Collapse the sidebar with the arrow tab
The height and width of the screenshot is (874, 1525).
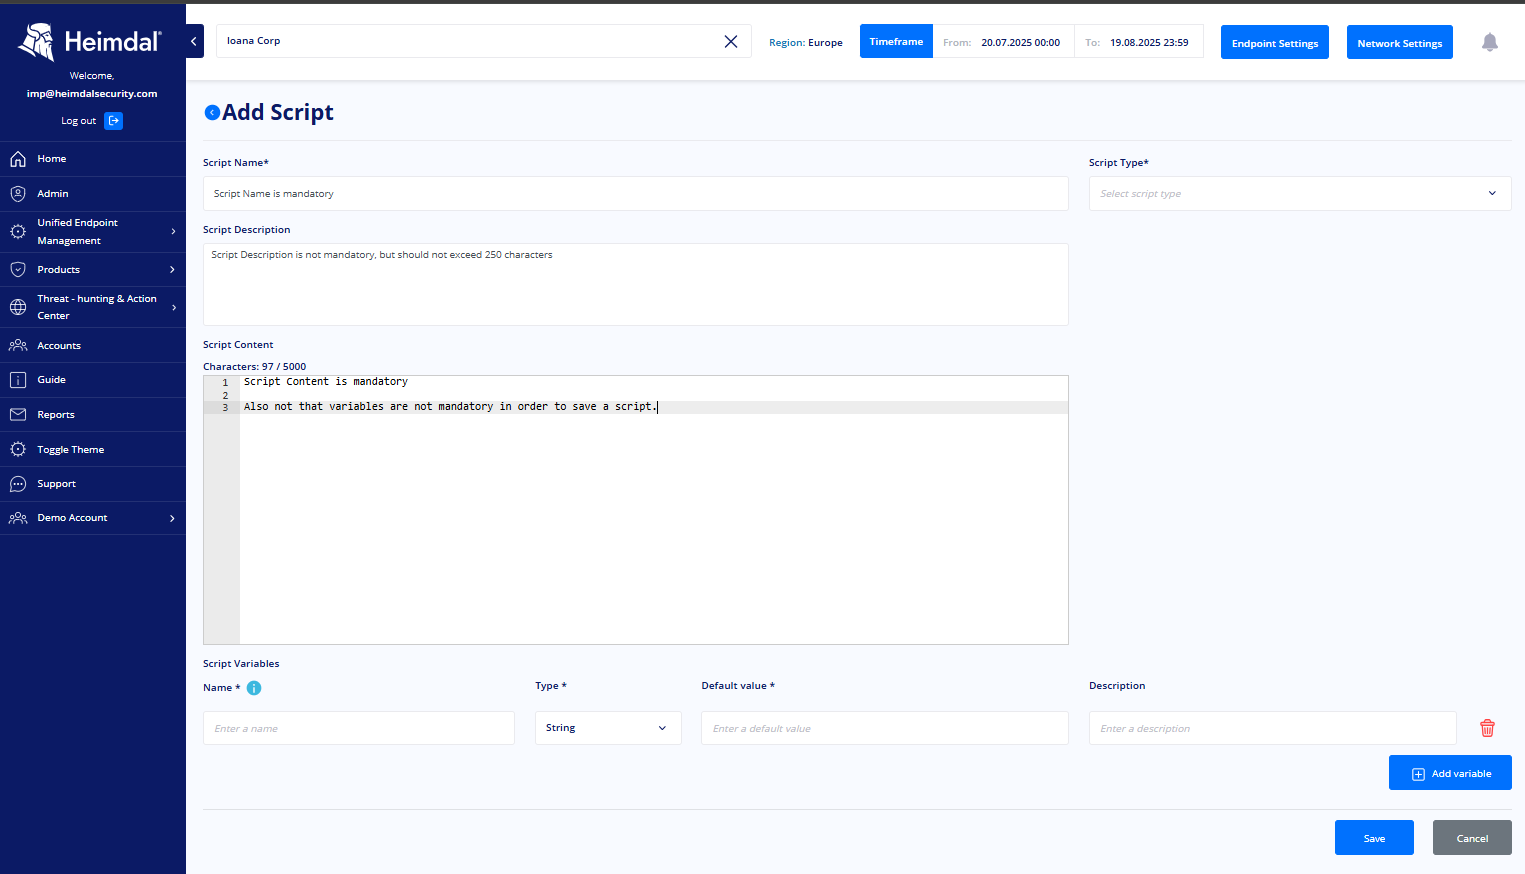pyautogui.click(x=194, y=41)
